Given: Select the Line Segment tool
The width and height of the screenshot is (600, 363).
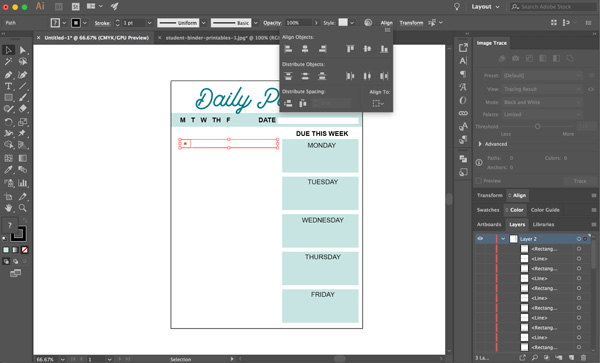Looking at the screenshot, I should click(x=23, y=86).
